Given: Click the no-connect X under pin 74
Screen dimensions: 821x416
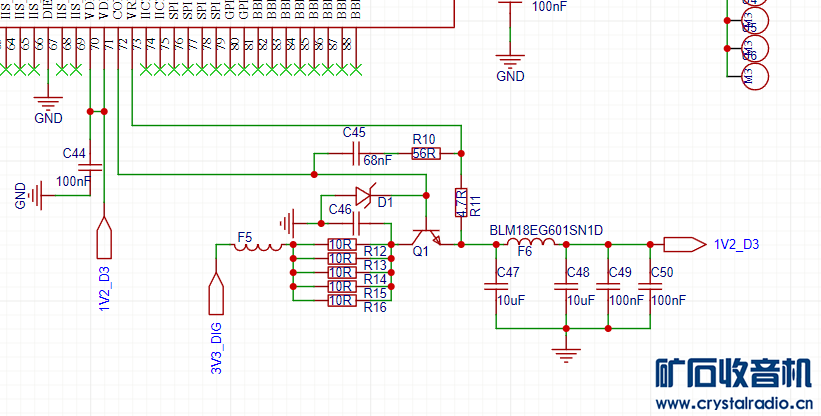Looking at the screenshot, I should click(x=146, y=69).
